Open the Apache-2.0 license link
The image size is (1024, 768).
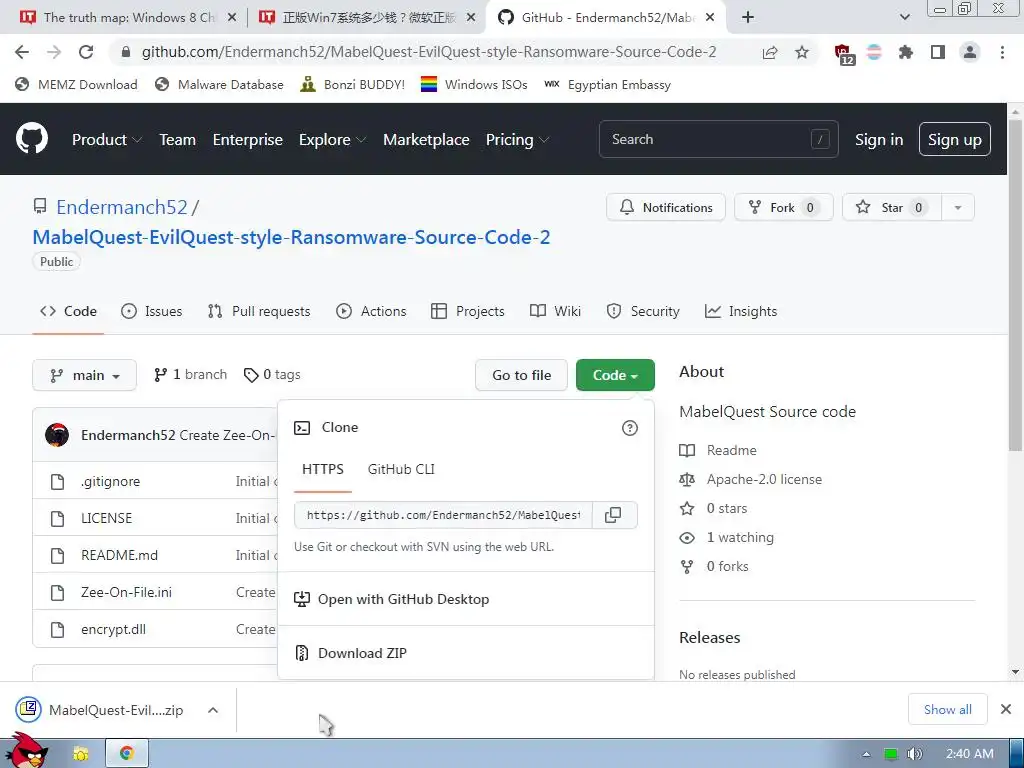[764, 479]
